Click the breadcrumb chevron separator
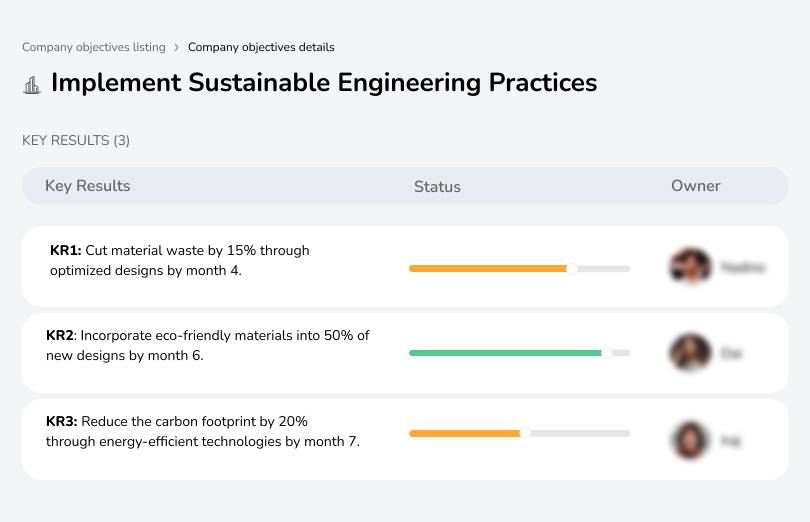This screenshot has width=810, height=522. tap(177, 48)
